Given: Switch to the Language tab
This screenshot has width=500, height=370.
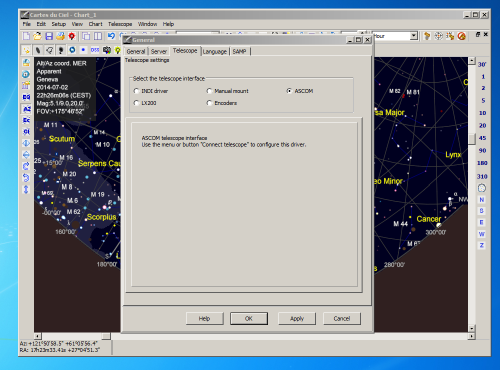Looking at the screenshot, I should coord(215,51).
